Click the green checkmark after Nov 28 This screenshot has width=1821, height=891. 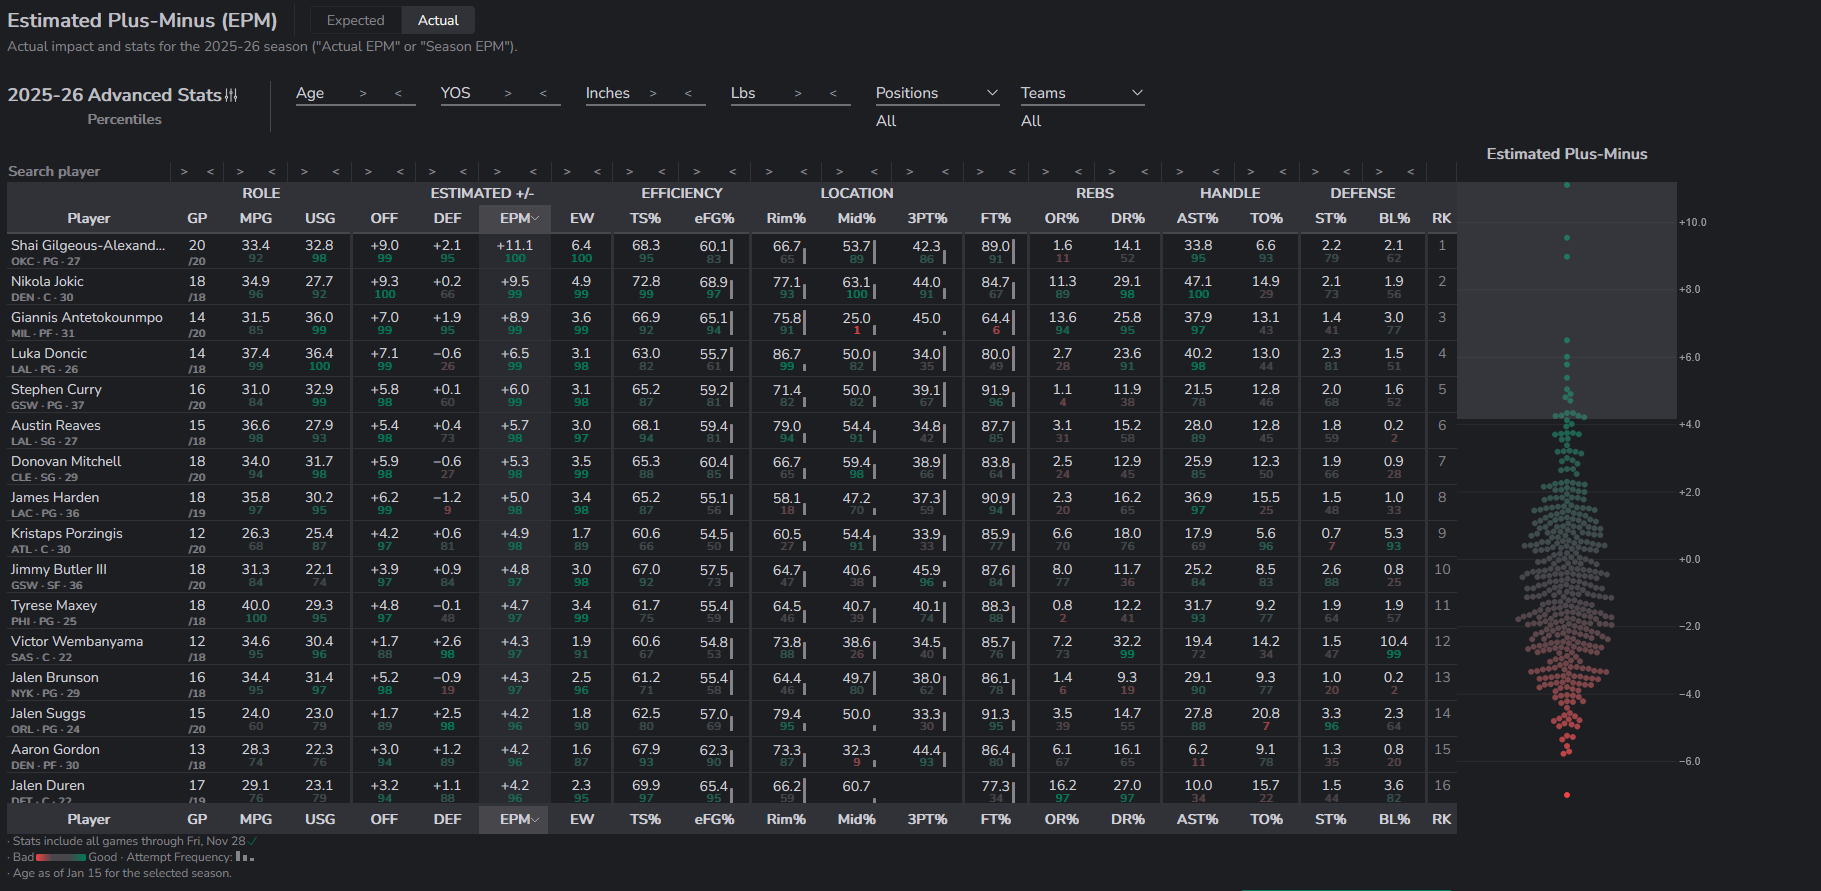coord(253,841)
